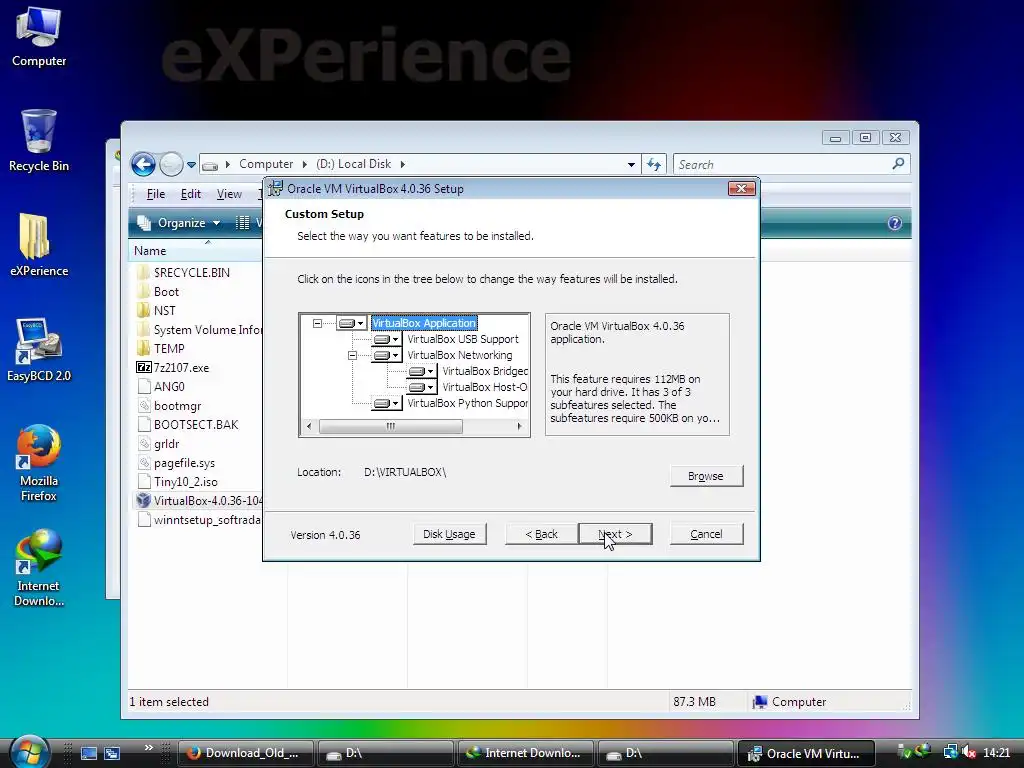Click the Browse button for install location
The height and width of the screenshot is (768, 1024).
[x=707, y=476]
